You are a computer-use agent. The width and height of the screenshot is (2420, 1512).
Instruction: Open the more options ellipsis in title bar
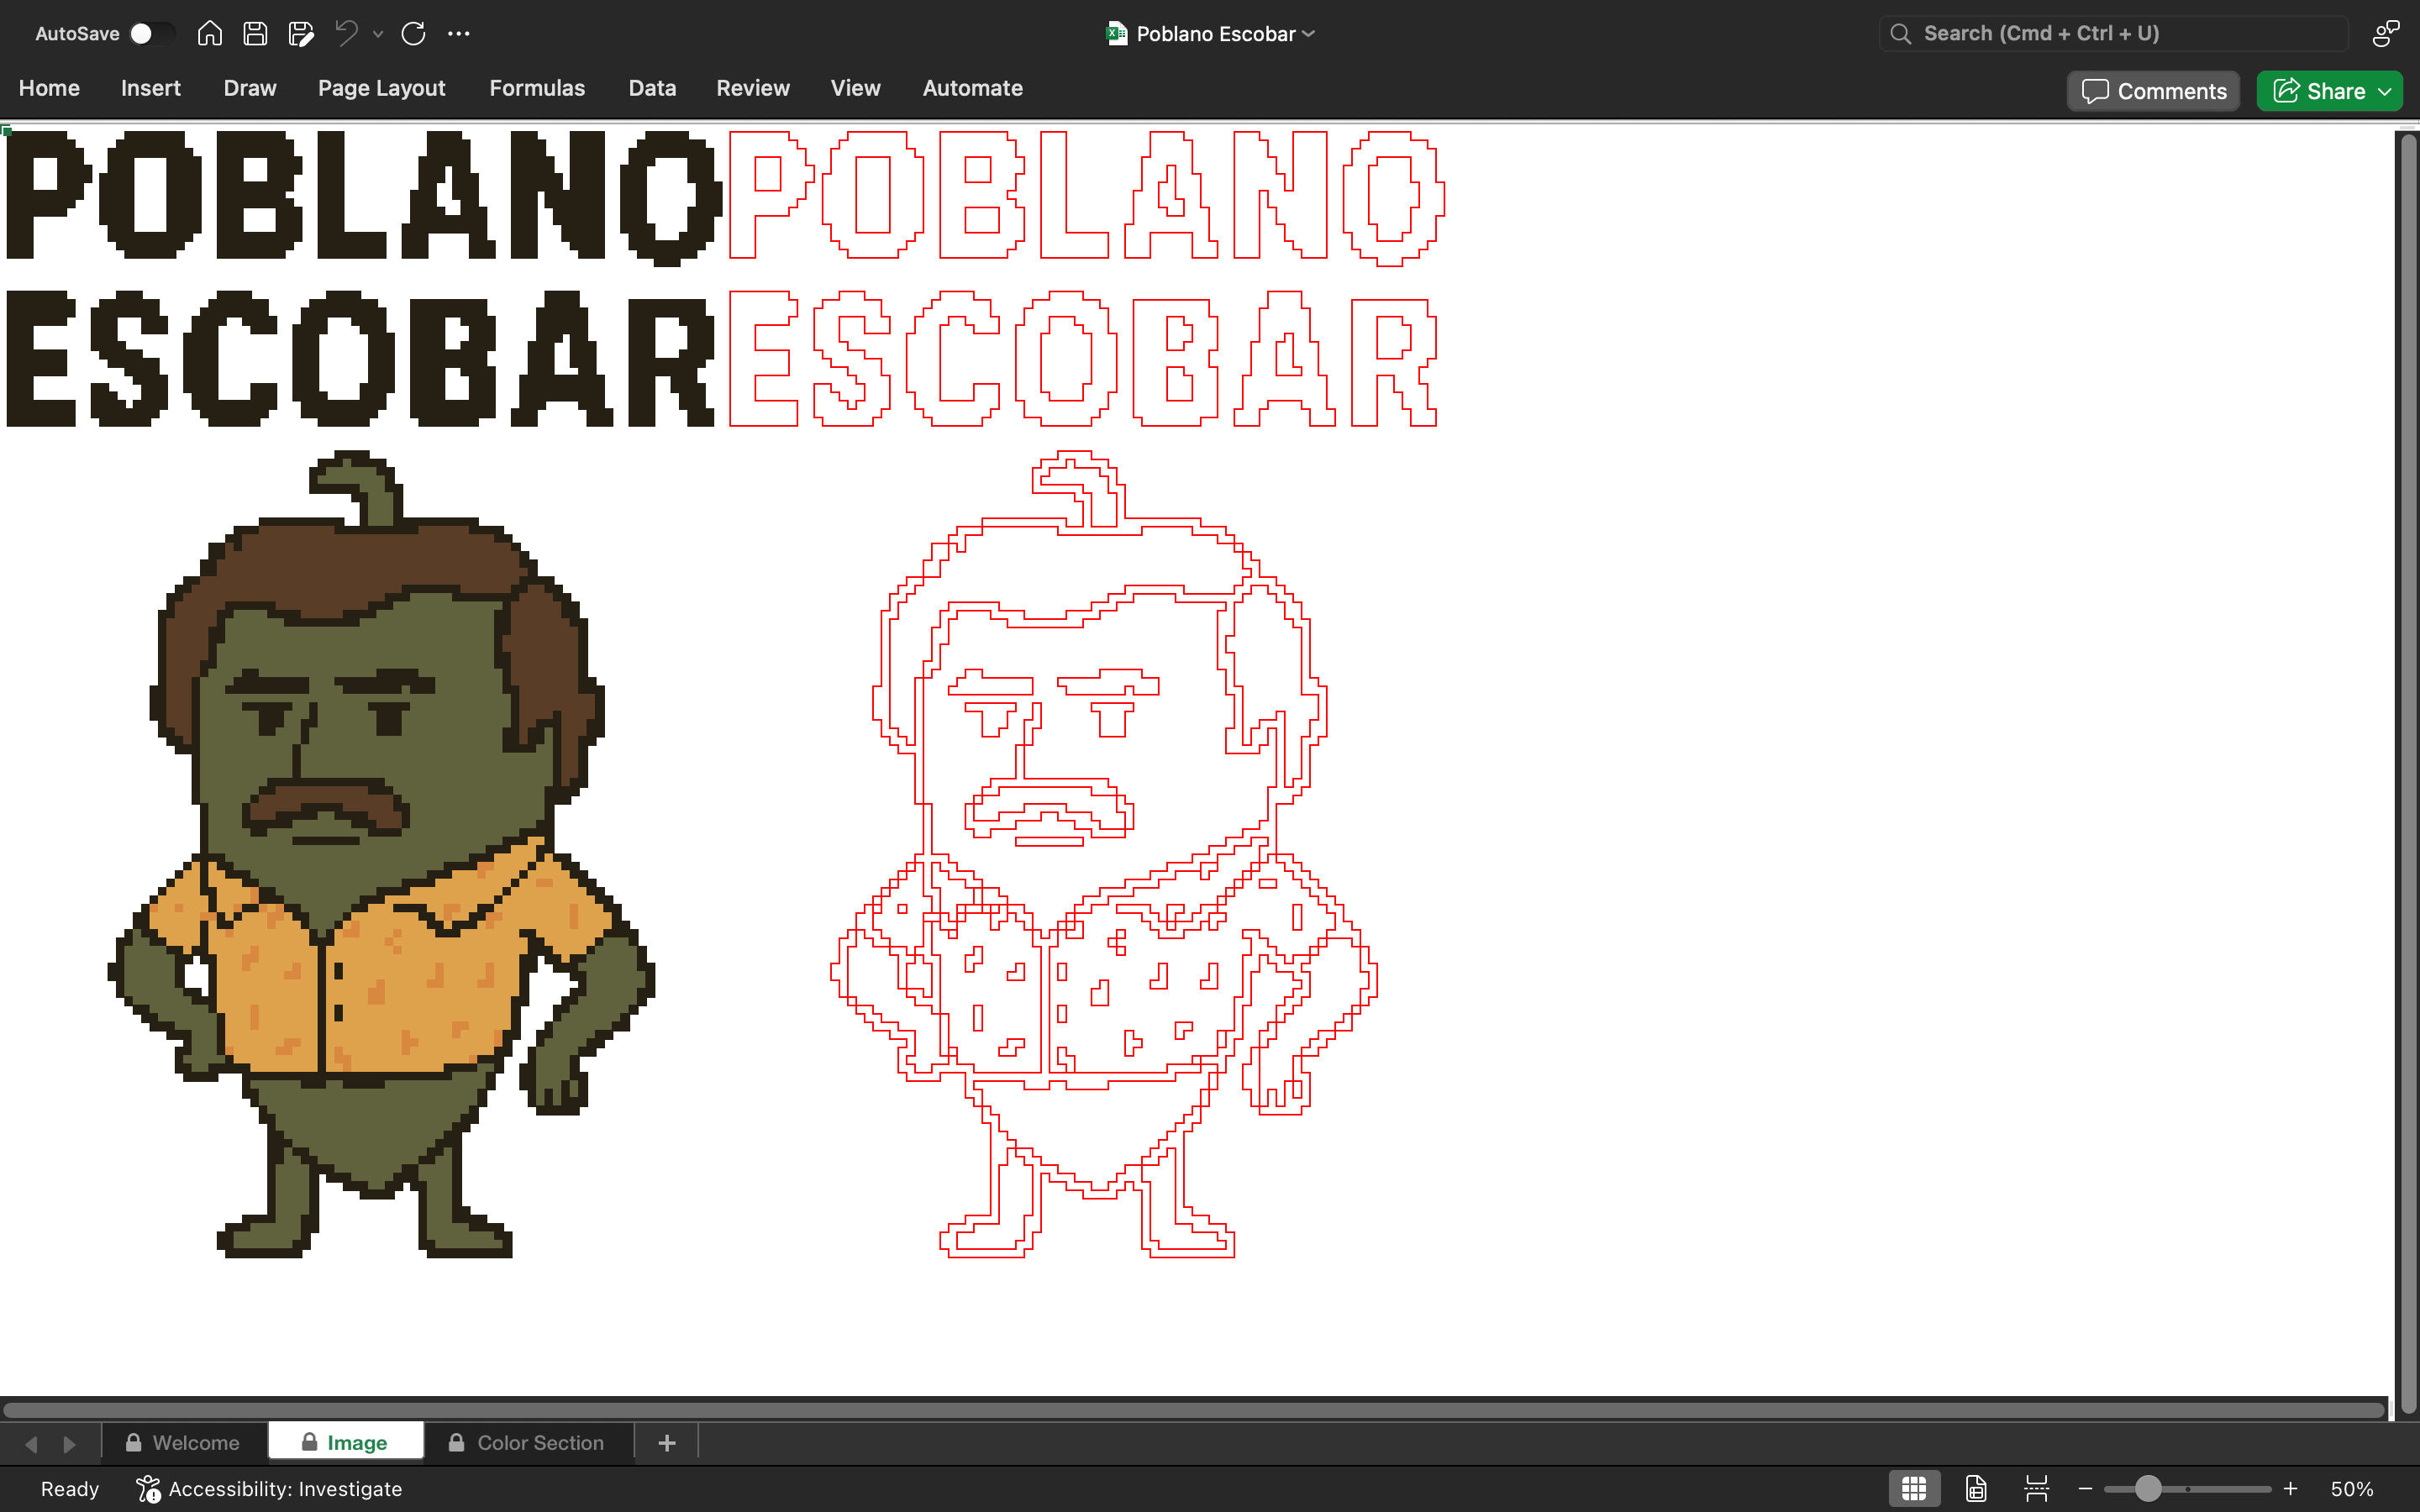click(x=458, y=34)
